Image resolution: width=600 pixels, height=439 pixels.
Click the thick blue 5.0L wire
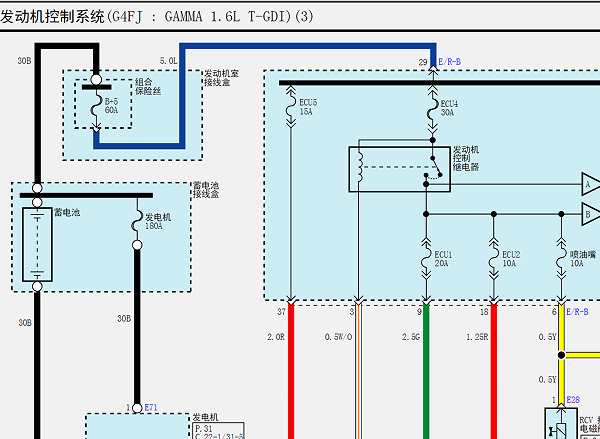(308, 46)
